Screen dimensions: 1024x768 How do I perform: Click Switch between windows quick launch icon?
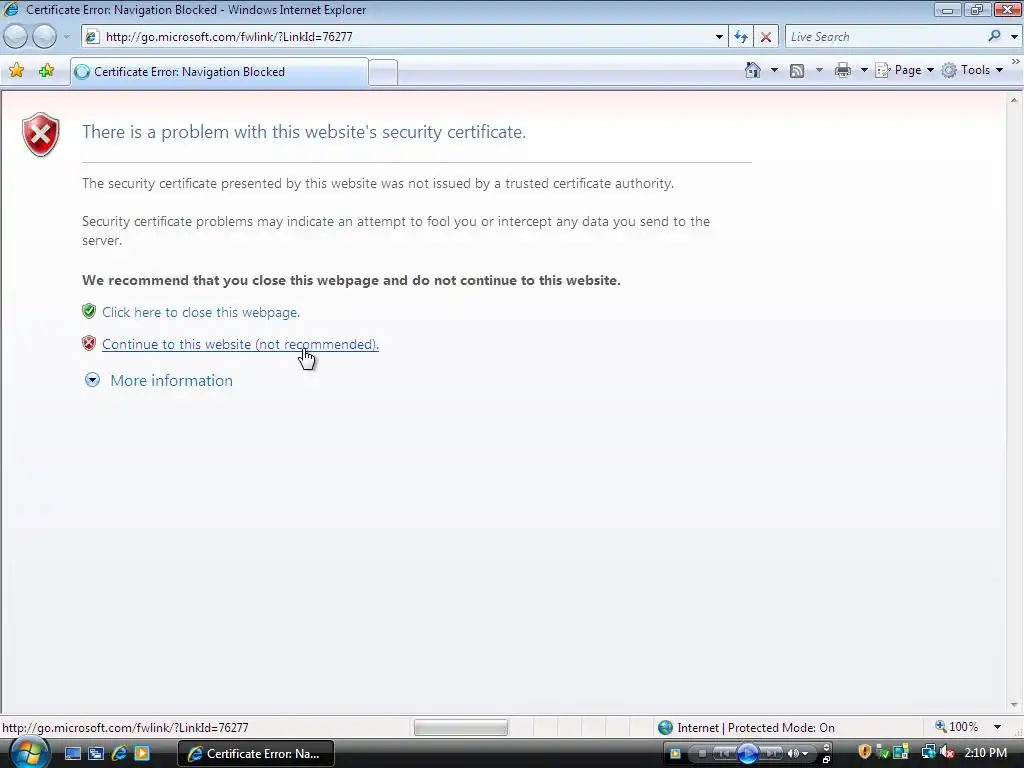pos(96,754)
